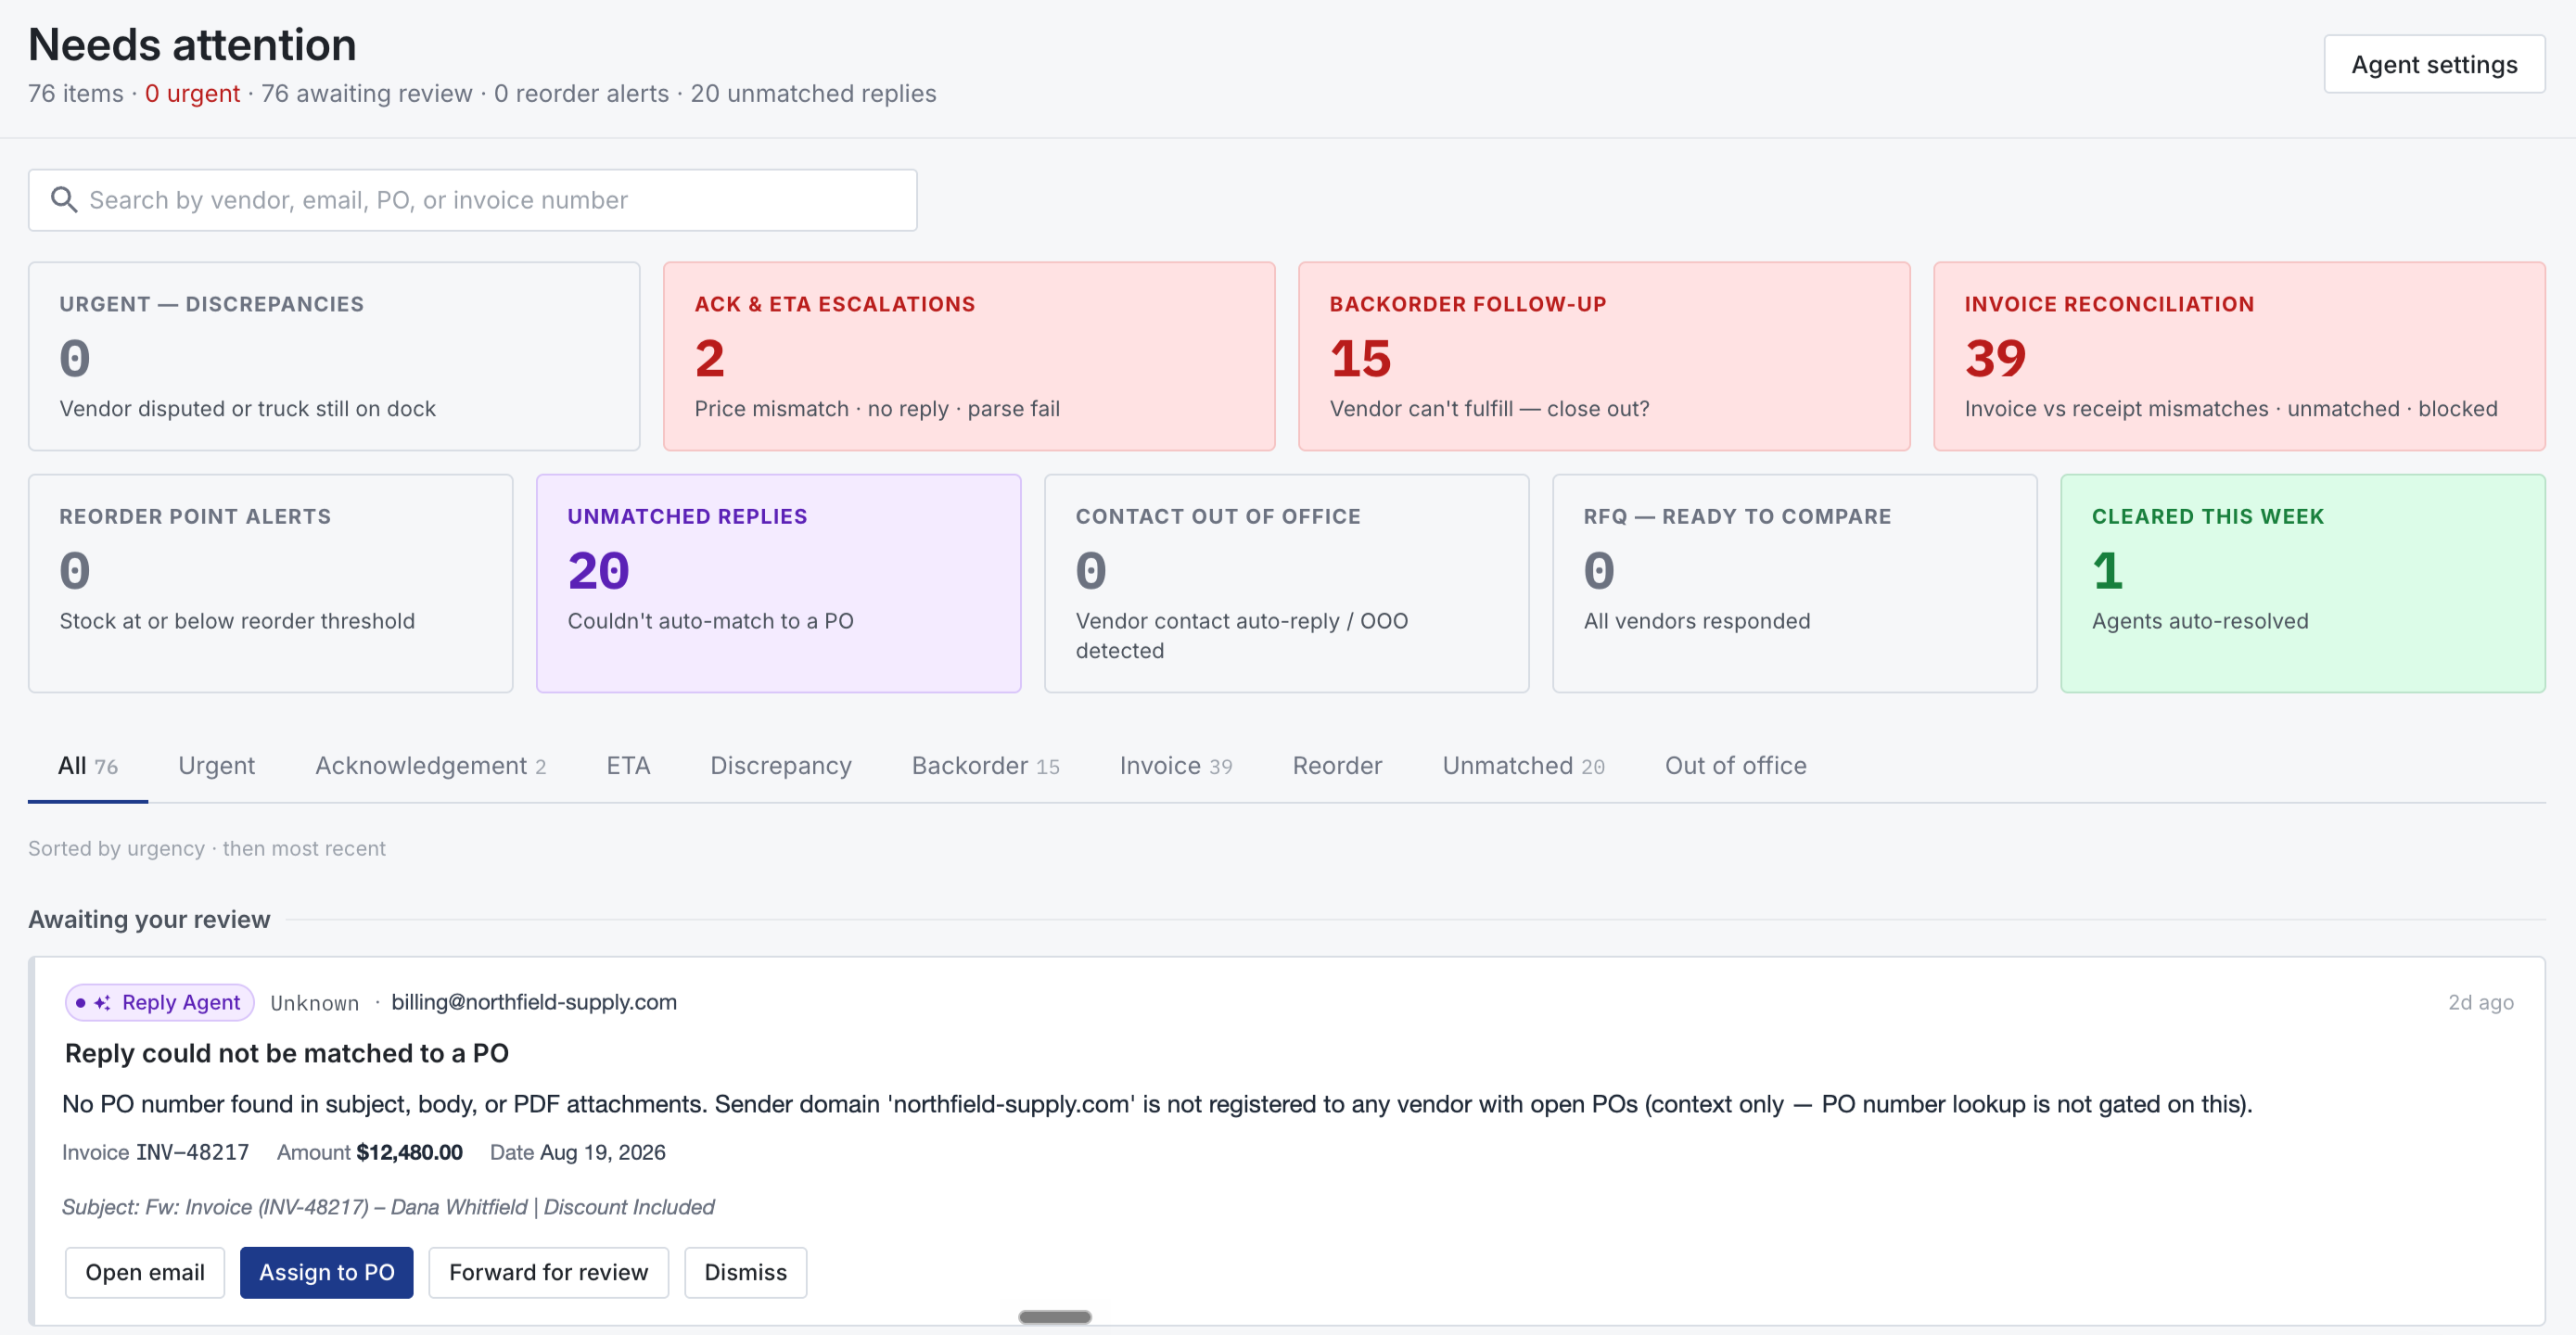Focus the vendor/PO search field

click(472, 200)
